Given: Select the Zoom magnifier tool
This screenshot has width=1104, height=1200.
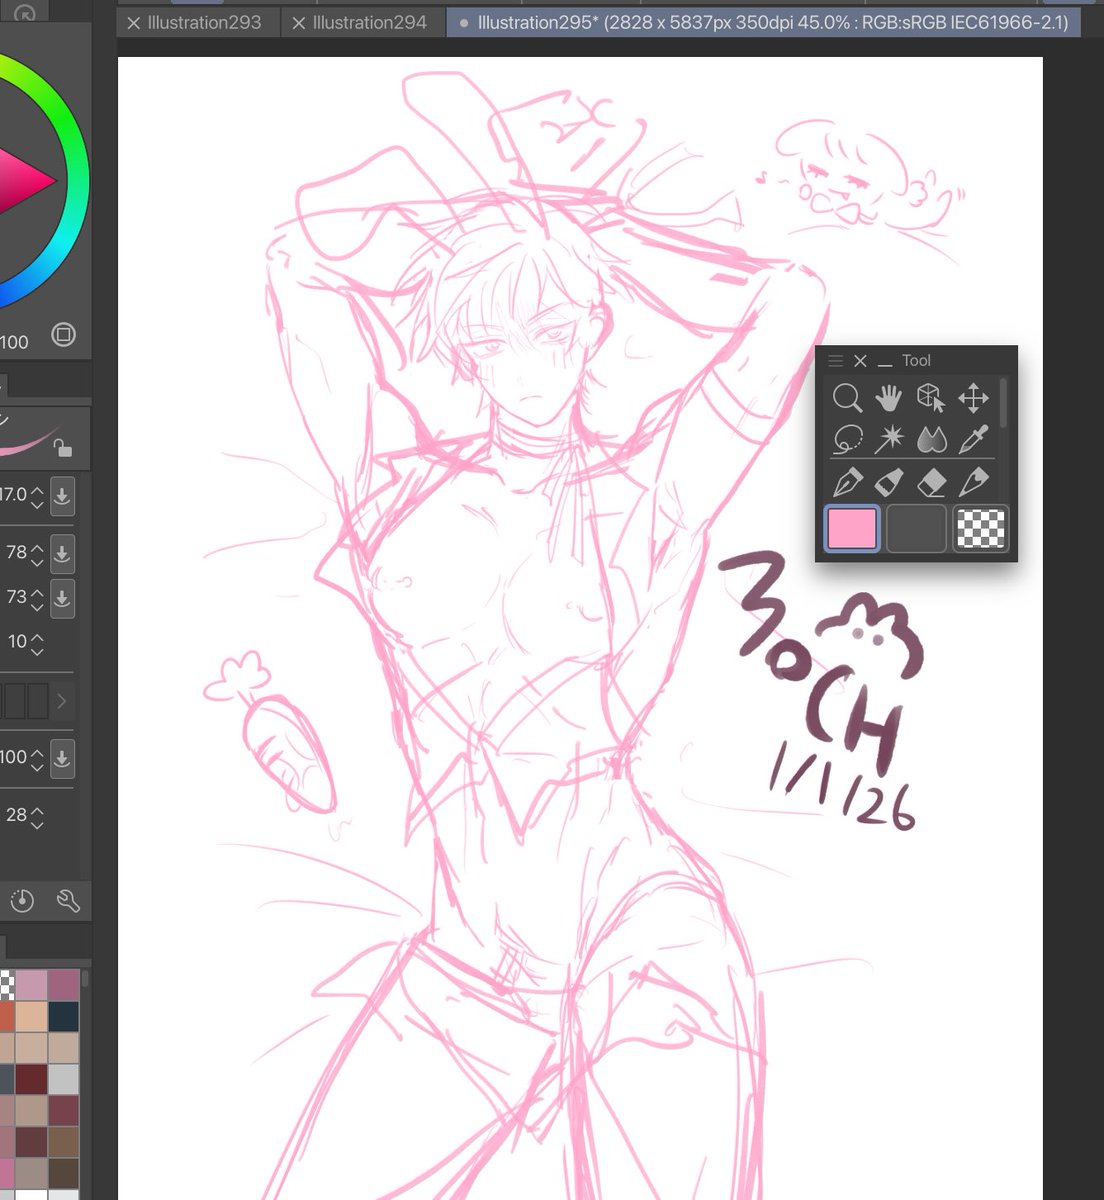Looking at the screenshot, I should tap(847, 398).
